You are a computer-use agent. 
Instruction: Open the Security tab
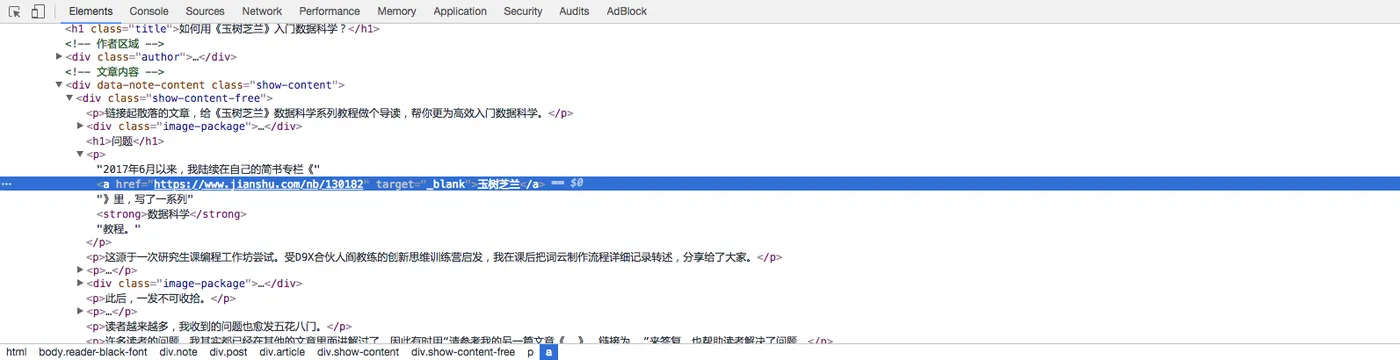pos(523,11)
